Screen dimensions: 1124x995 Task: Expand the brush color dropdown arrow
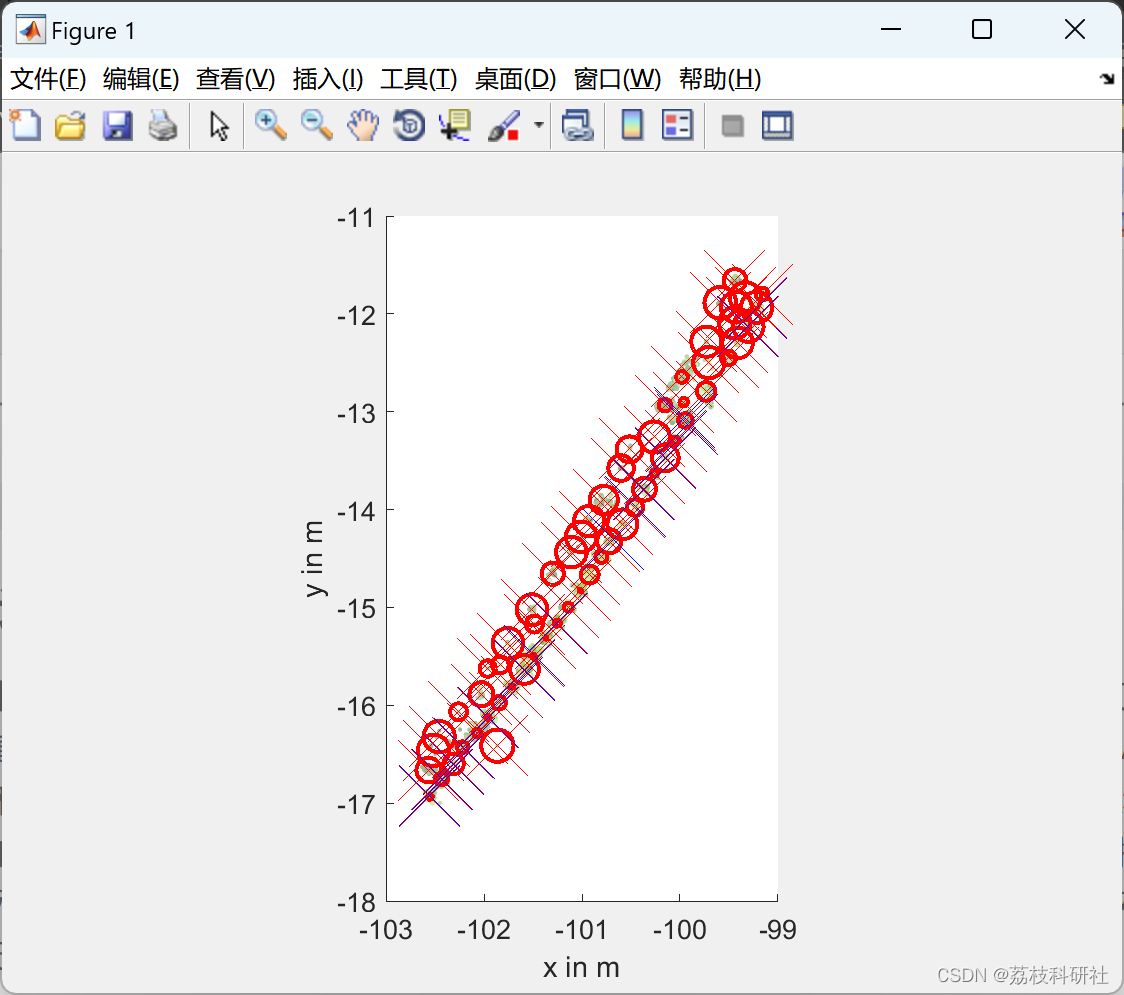(x=539, y=126)
